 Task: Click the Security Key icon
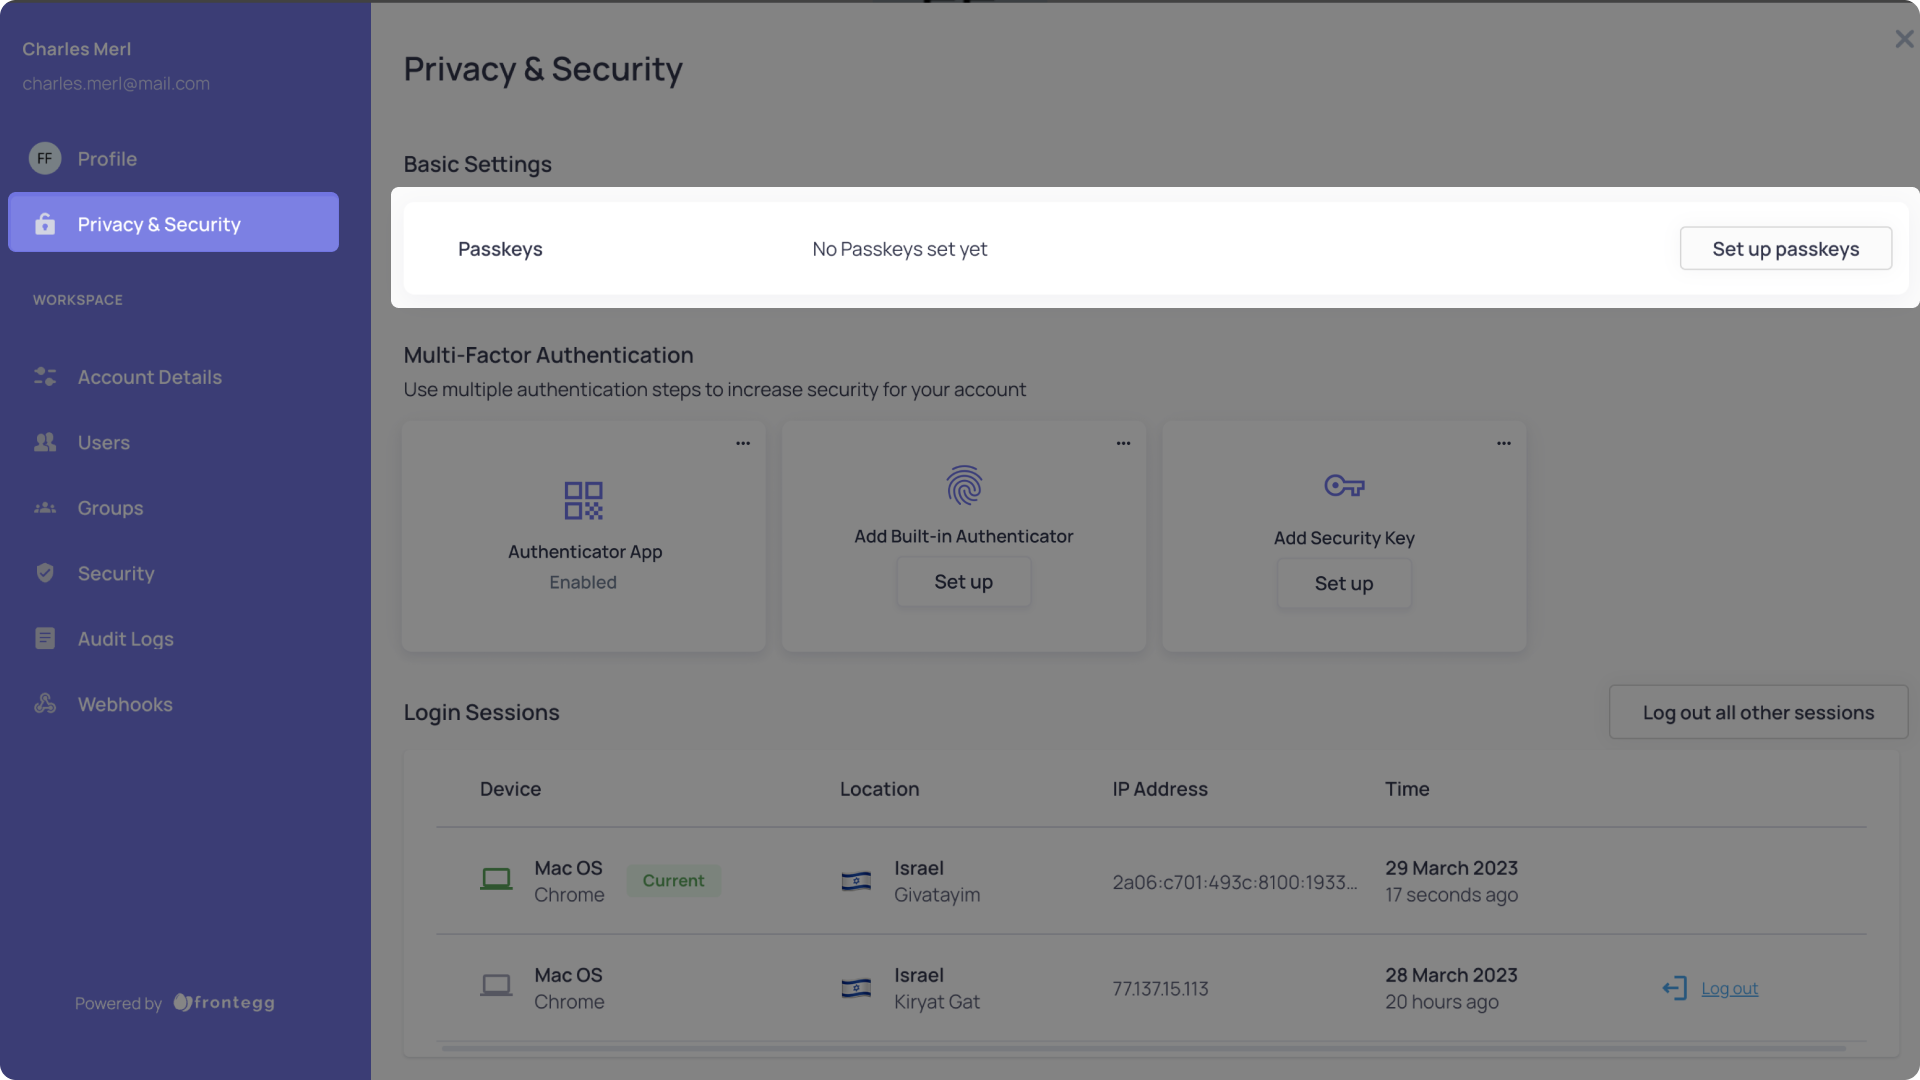pyautogui.click(x=1344, y=486)
